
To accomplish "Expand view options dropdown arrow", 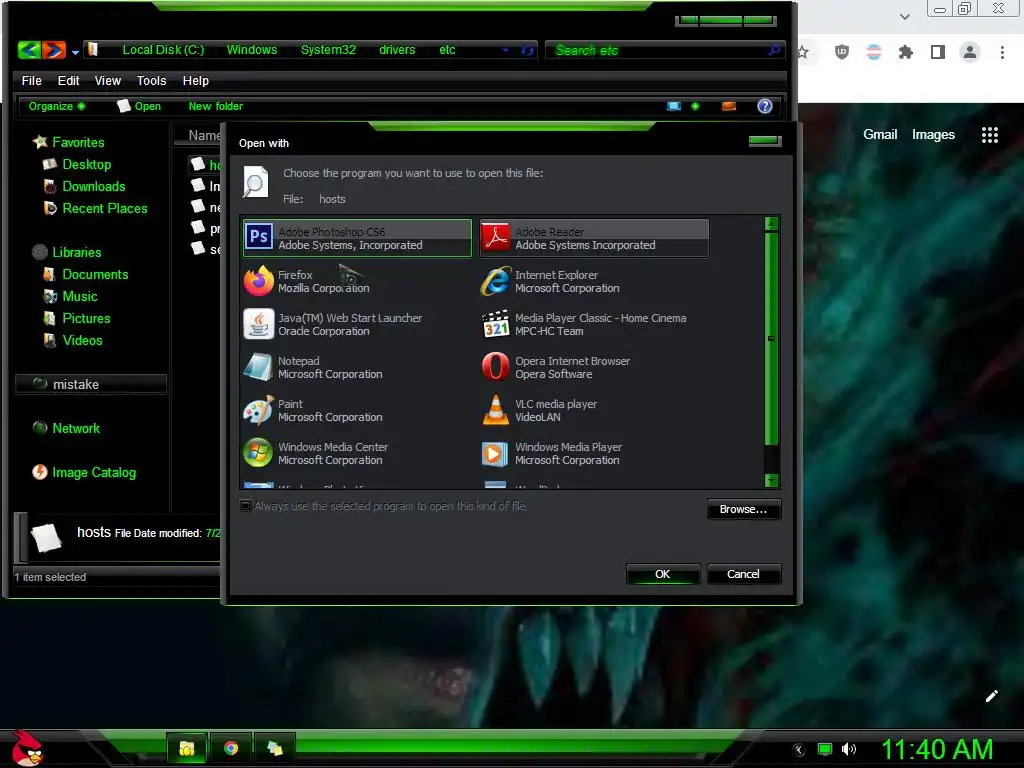I will [x=696, y=106].
